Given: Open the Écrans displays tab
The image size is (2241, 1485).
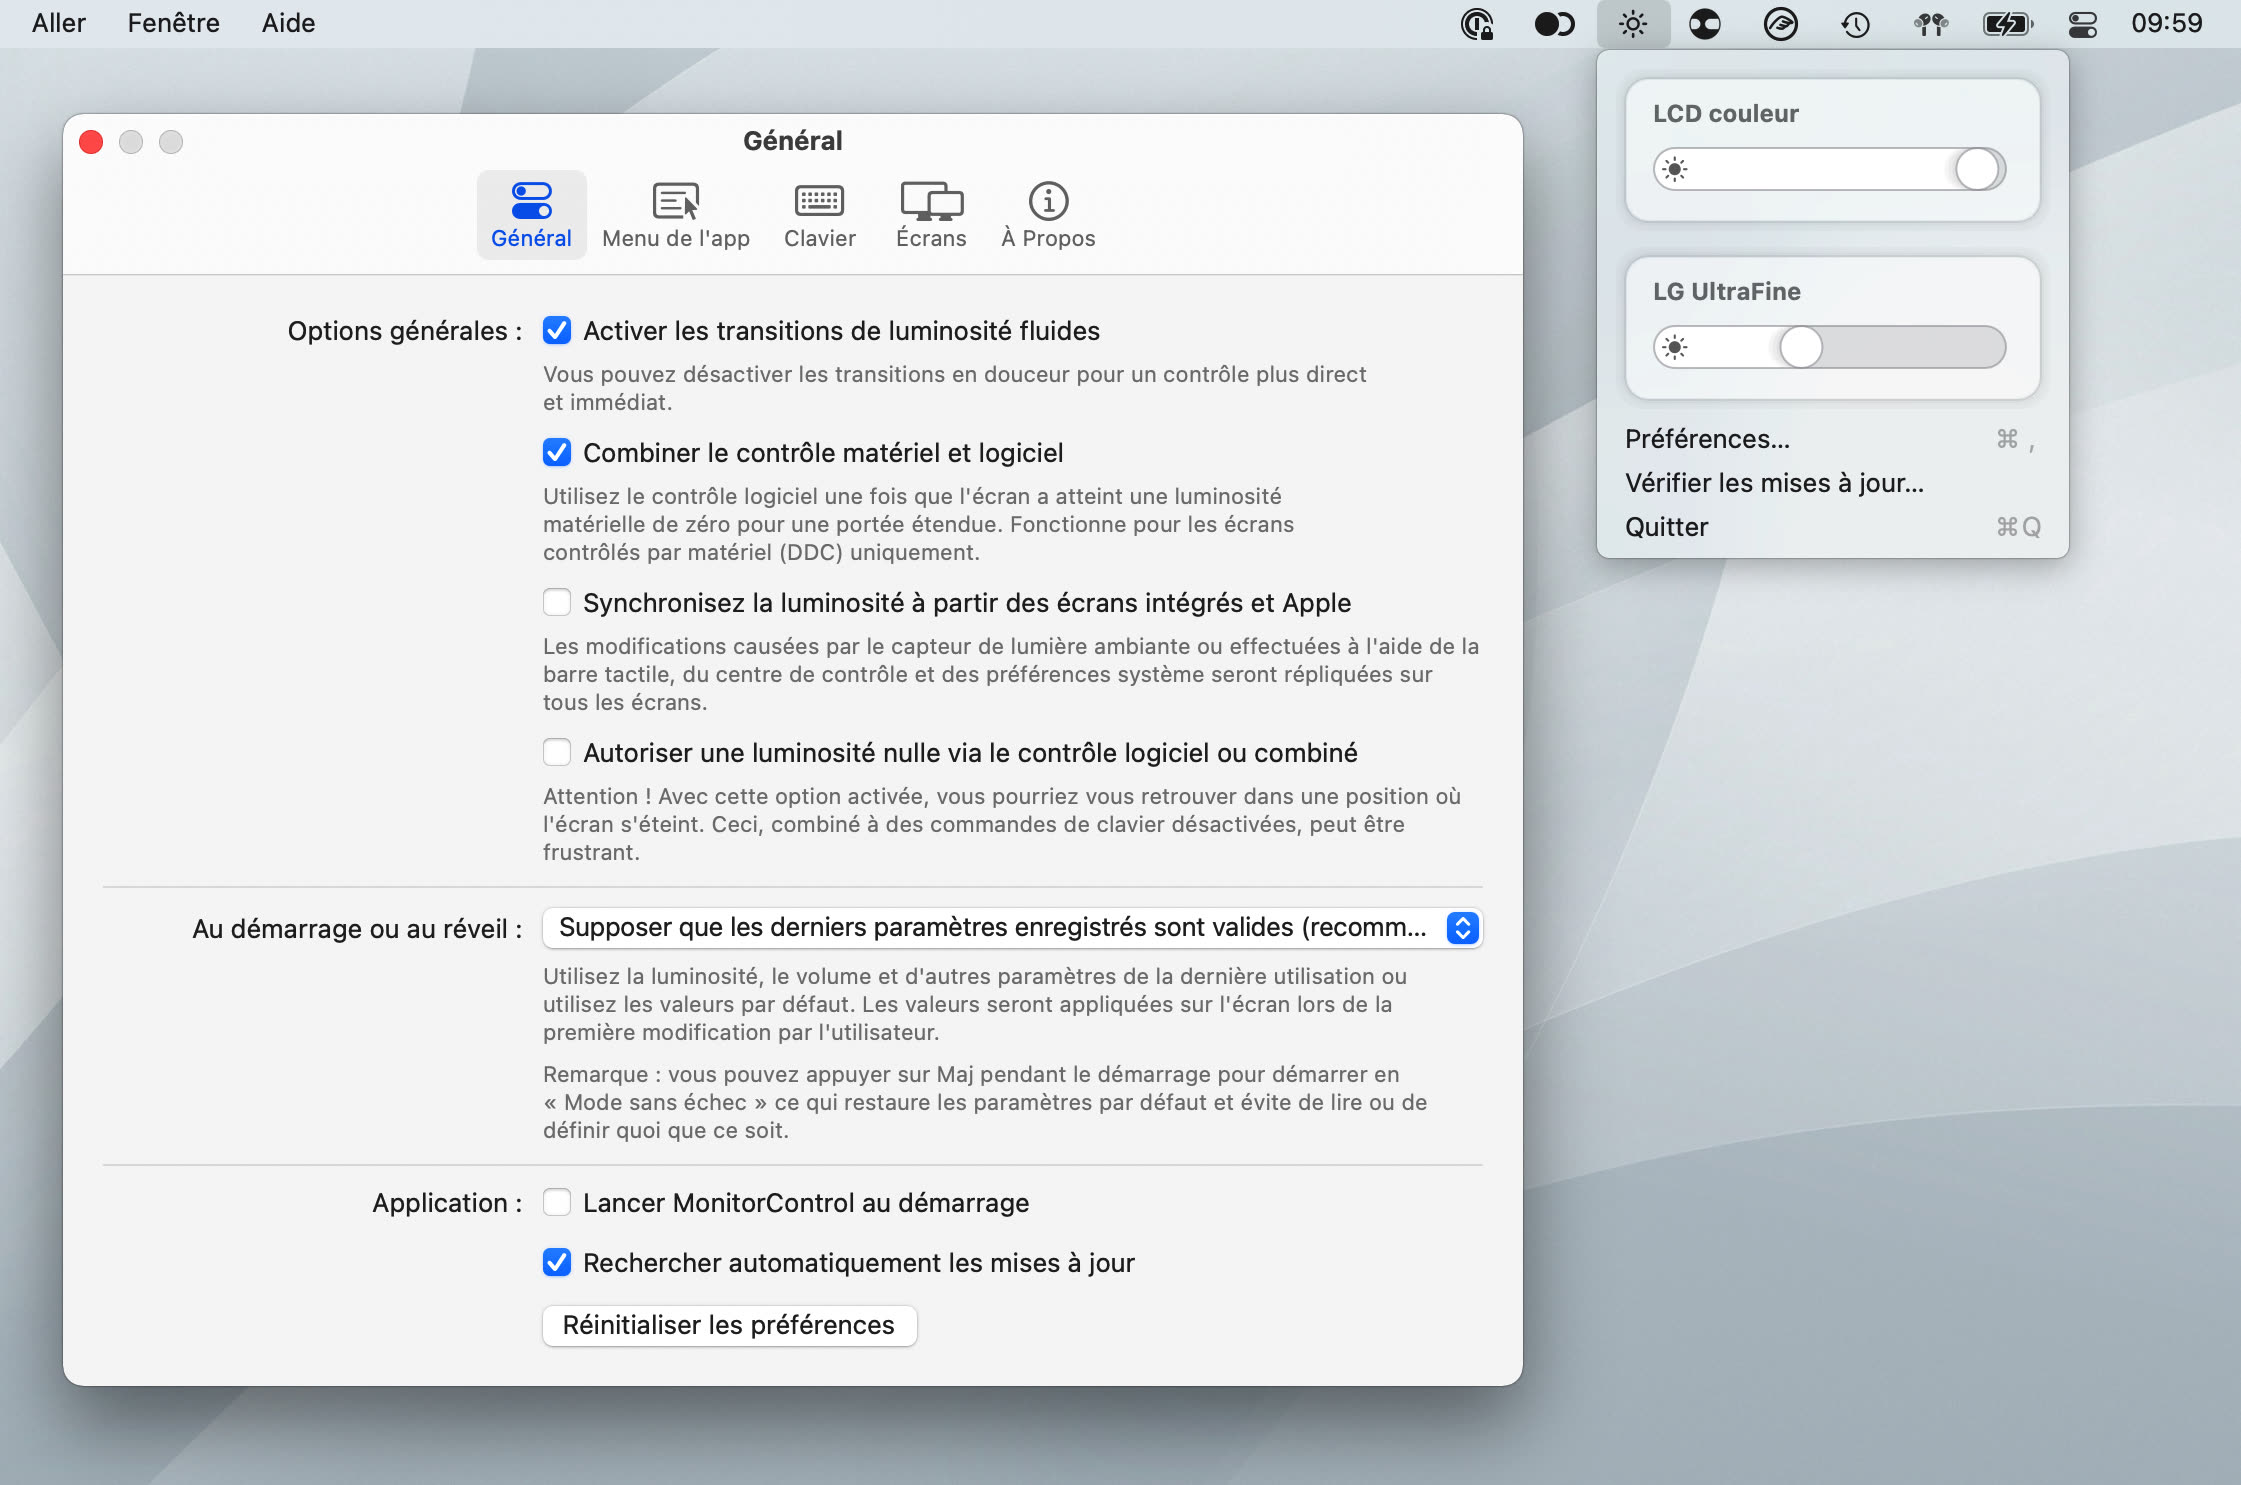Looking at the screenshot, I should click(x=930, y=215).
